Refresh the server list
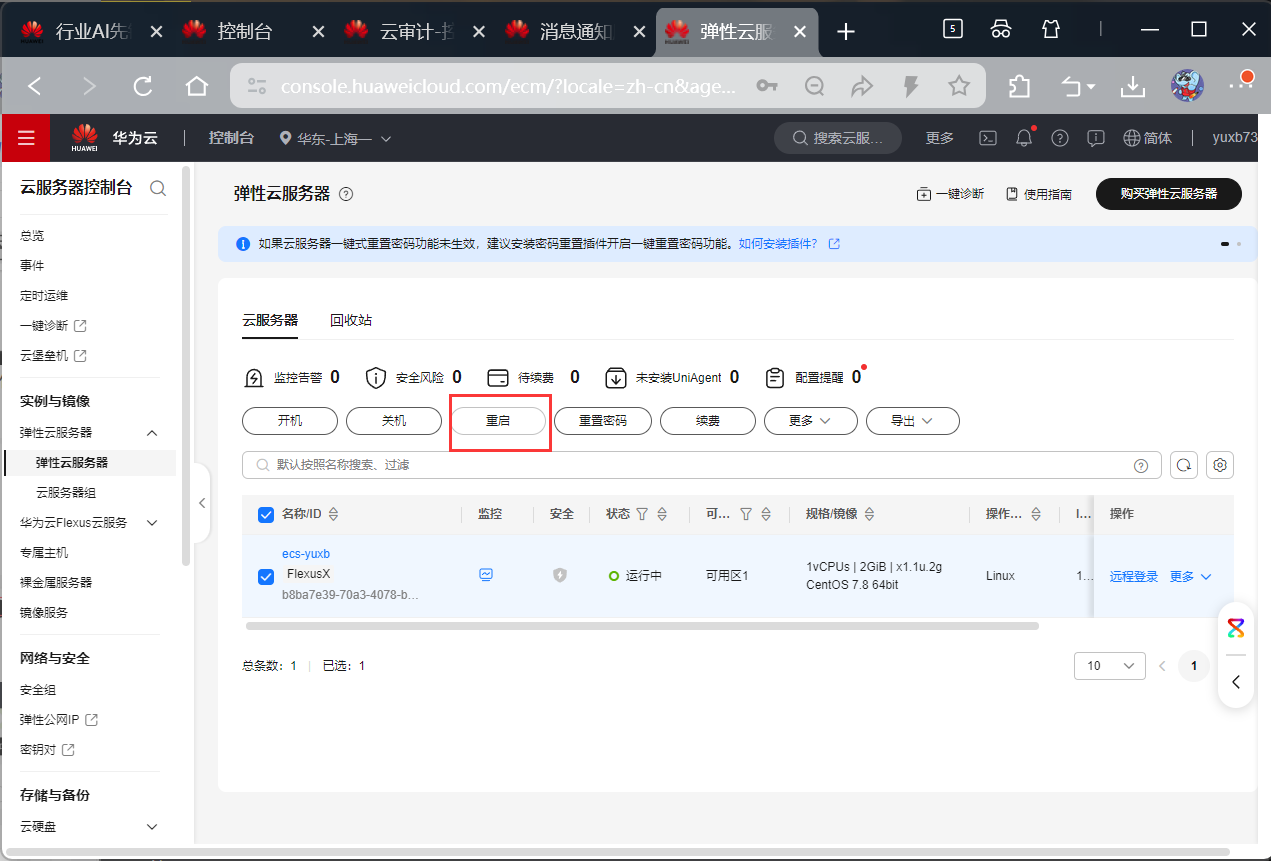The image size is (1271, 861). tap(1184, 465)
